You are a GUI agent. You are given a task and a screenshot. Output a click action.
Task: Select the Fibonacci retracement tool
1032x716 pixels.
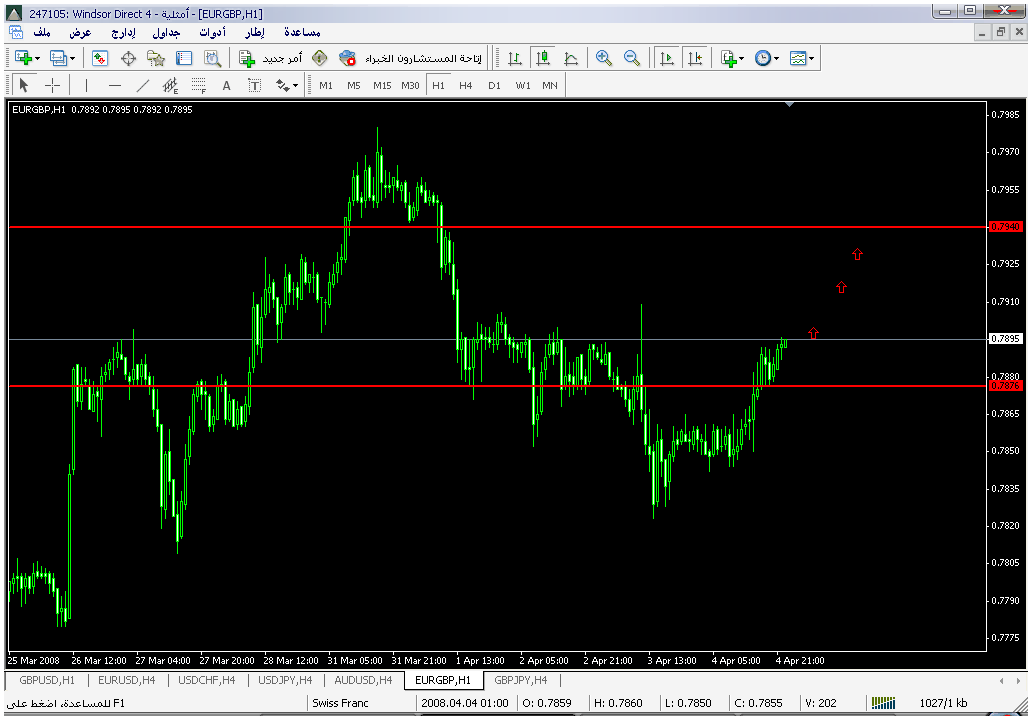[199, 86]
